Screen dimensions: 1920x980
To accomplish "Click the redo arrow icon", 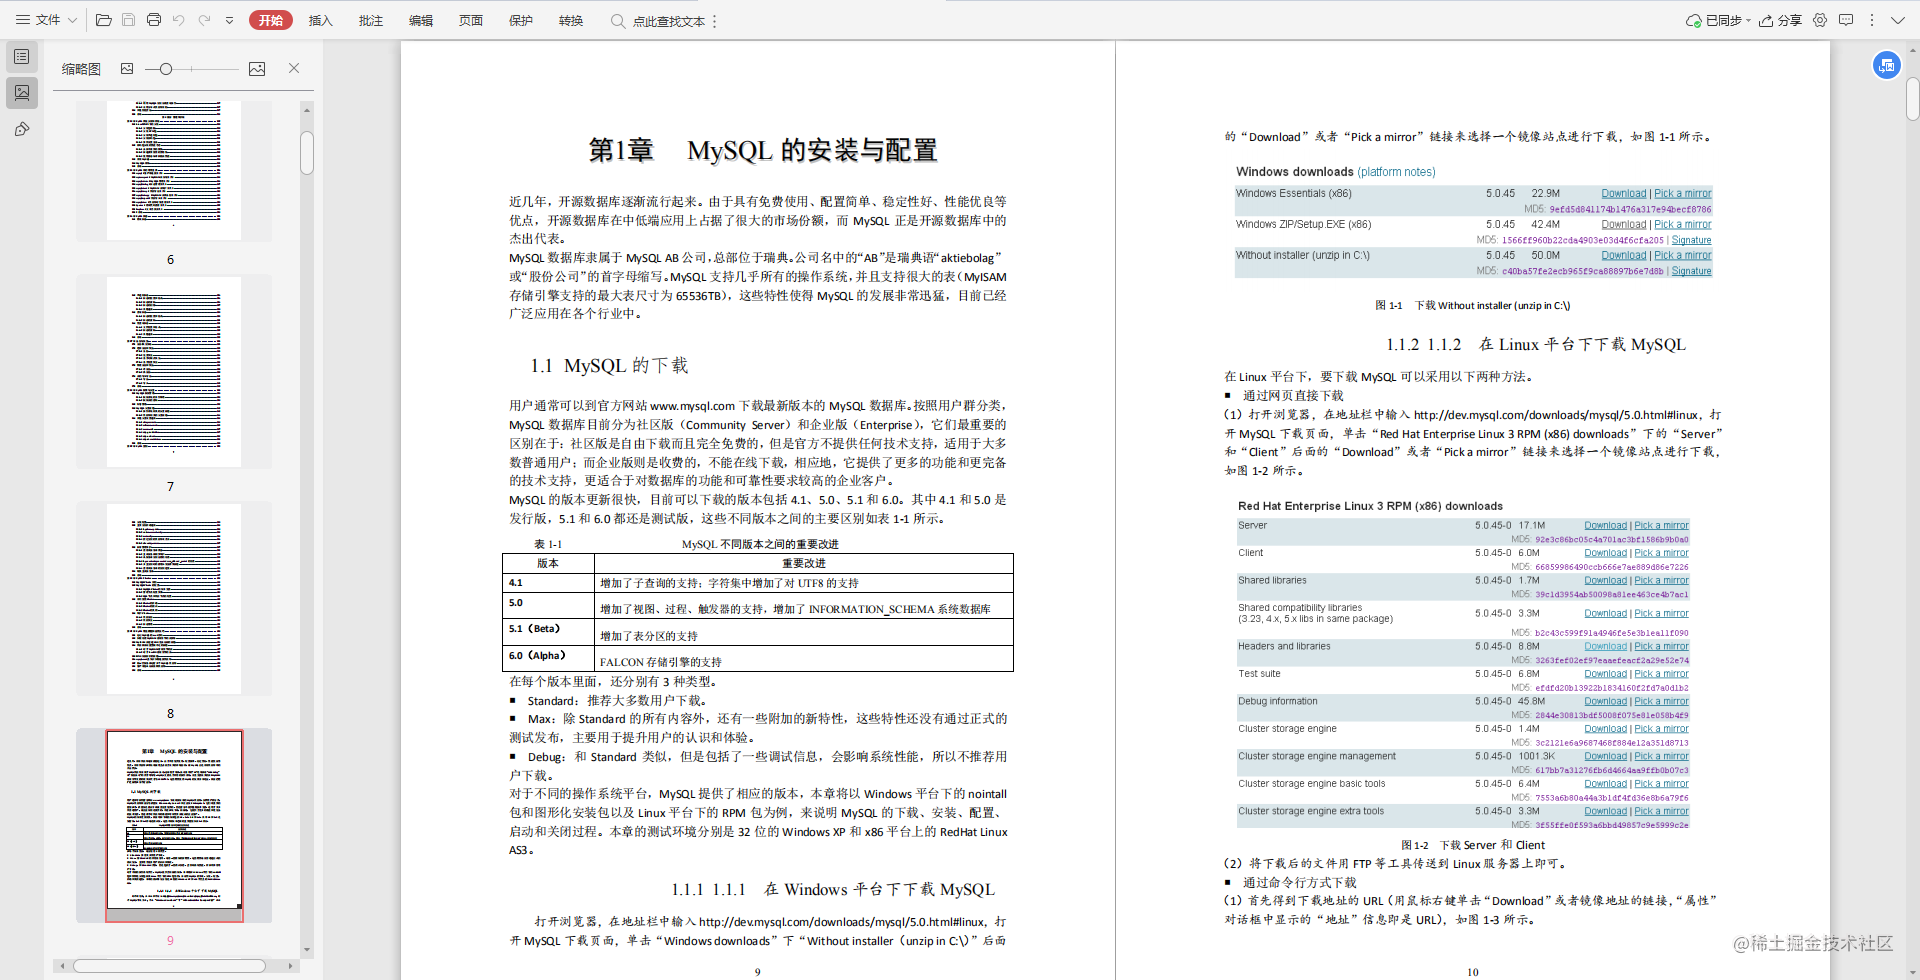I will click(x=204, y=20).
